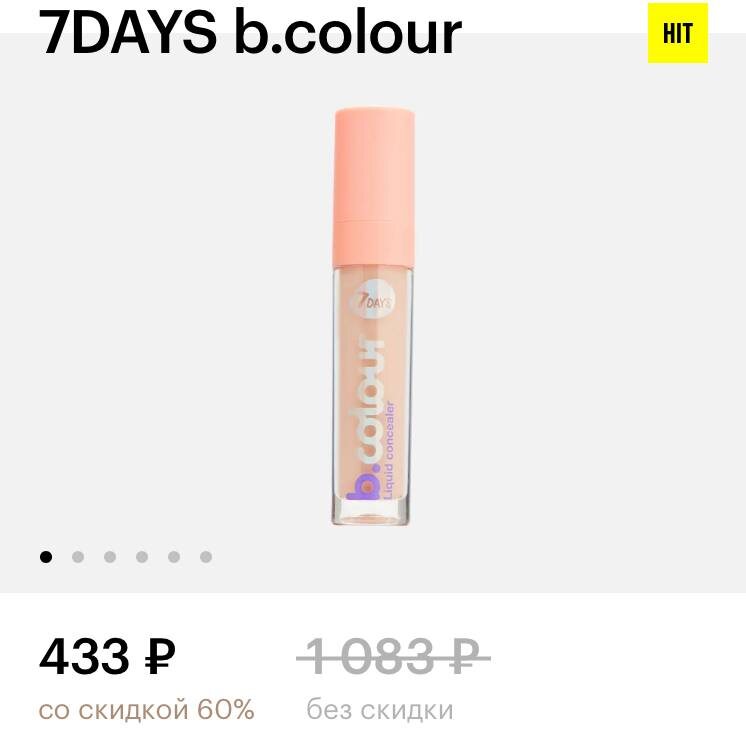This screenshot has width=746, height=731.
Task: Select the last gallery dot
Action: [x=206, y=557]
